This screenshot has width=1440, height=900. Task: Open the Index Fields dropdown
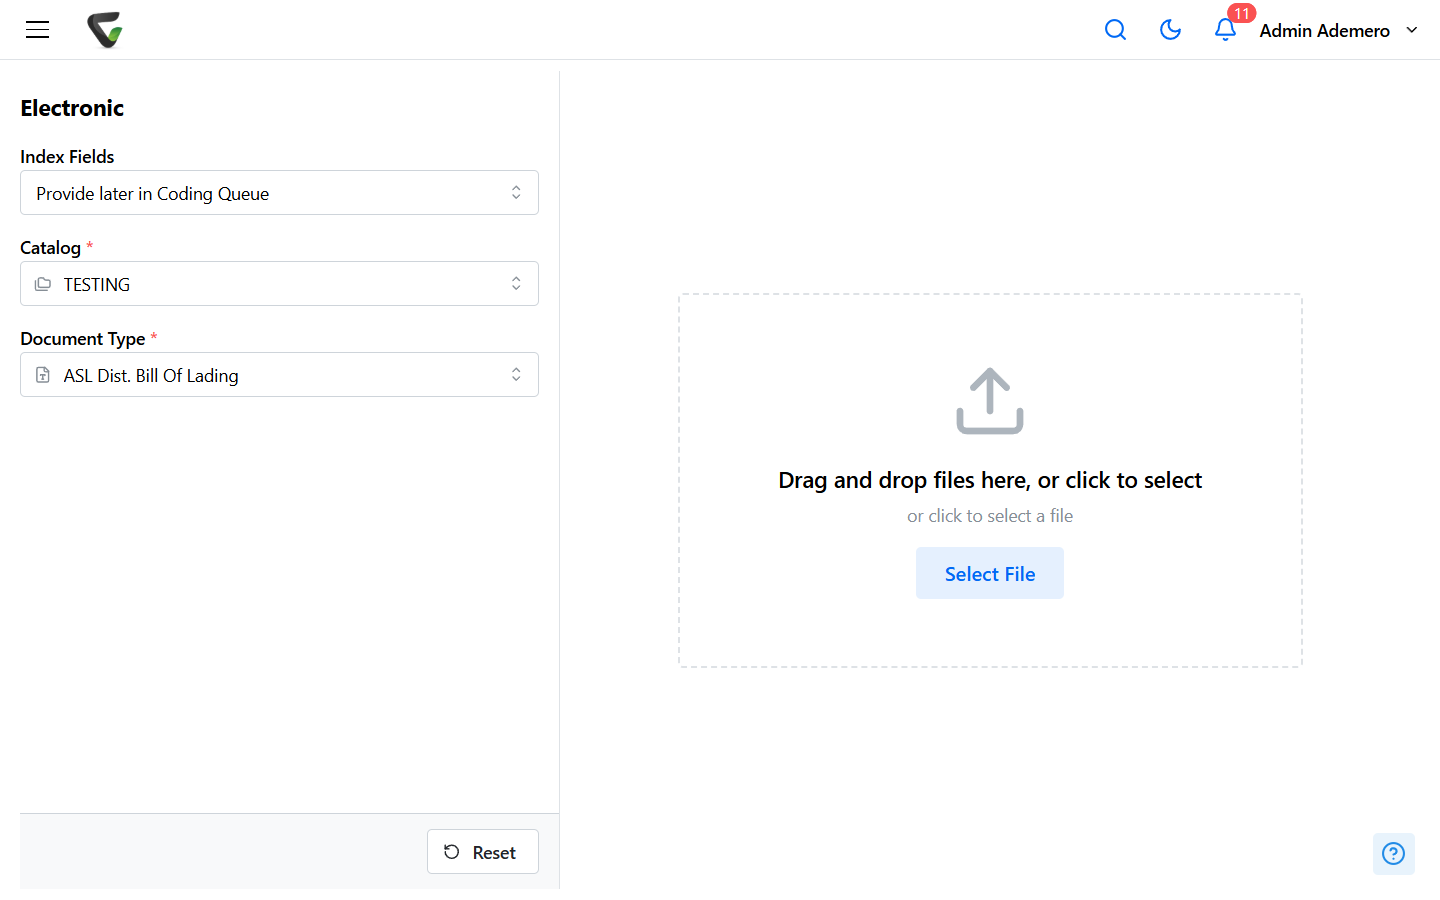(279, 193)
